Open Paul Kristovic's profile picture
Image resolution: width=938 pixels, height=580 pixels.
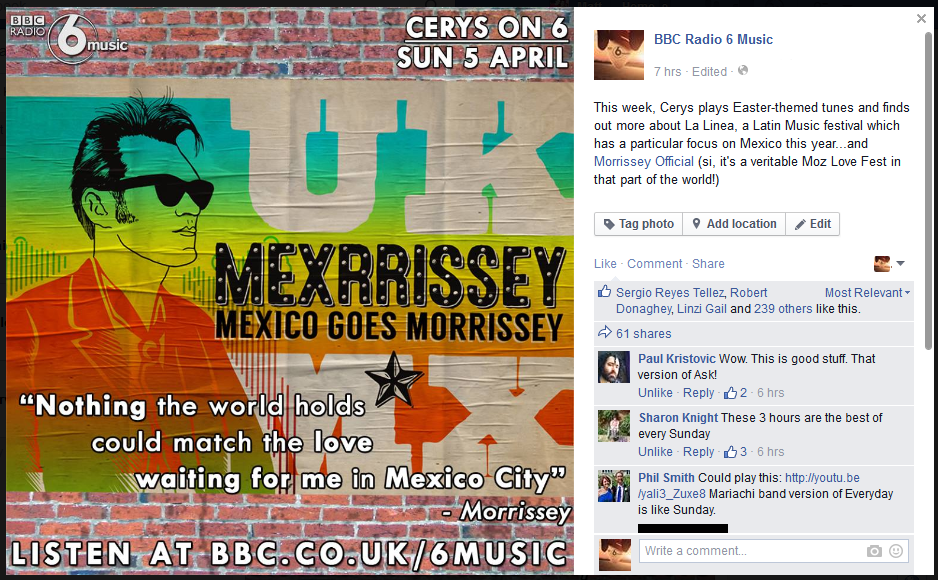tap(614, 367)
